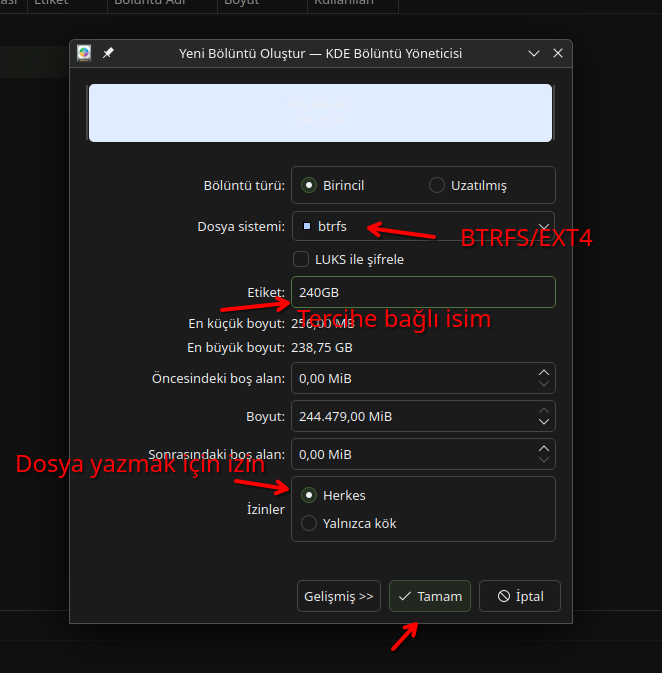Image resolution: width=662 pixels, height=673 pixels.
Task: Increase Öncesindeki boş alan value
Action: tap(544, 373)
